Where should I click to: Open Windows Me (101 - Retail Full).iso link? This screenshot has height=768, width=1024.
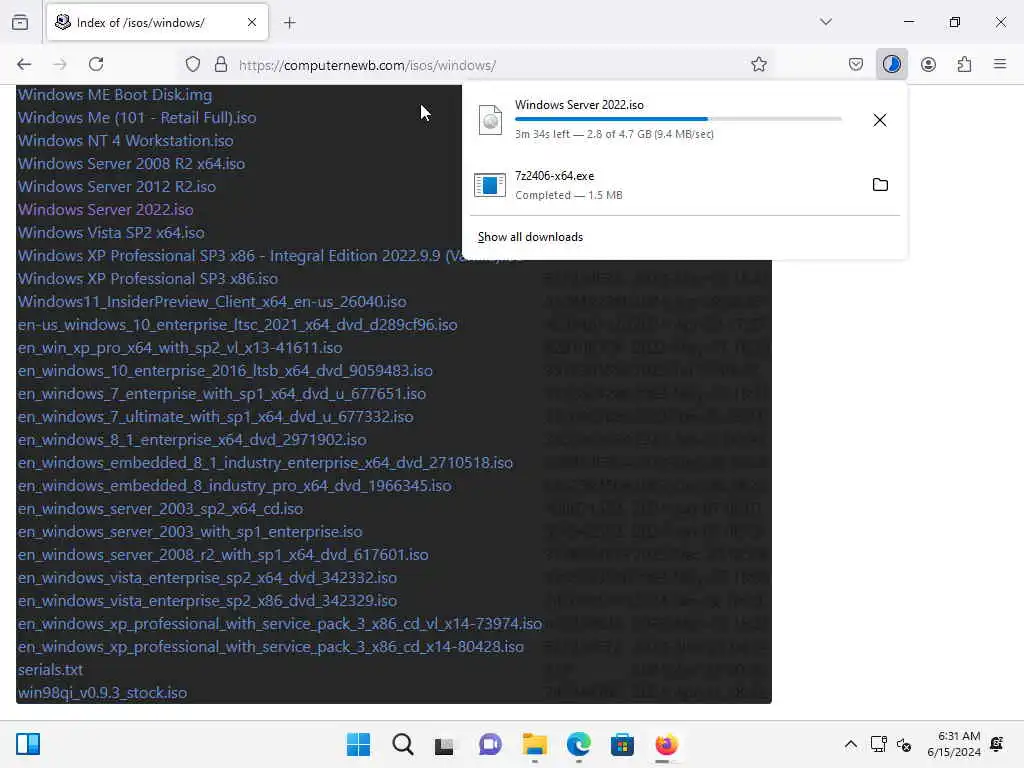coord(137,118)
